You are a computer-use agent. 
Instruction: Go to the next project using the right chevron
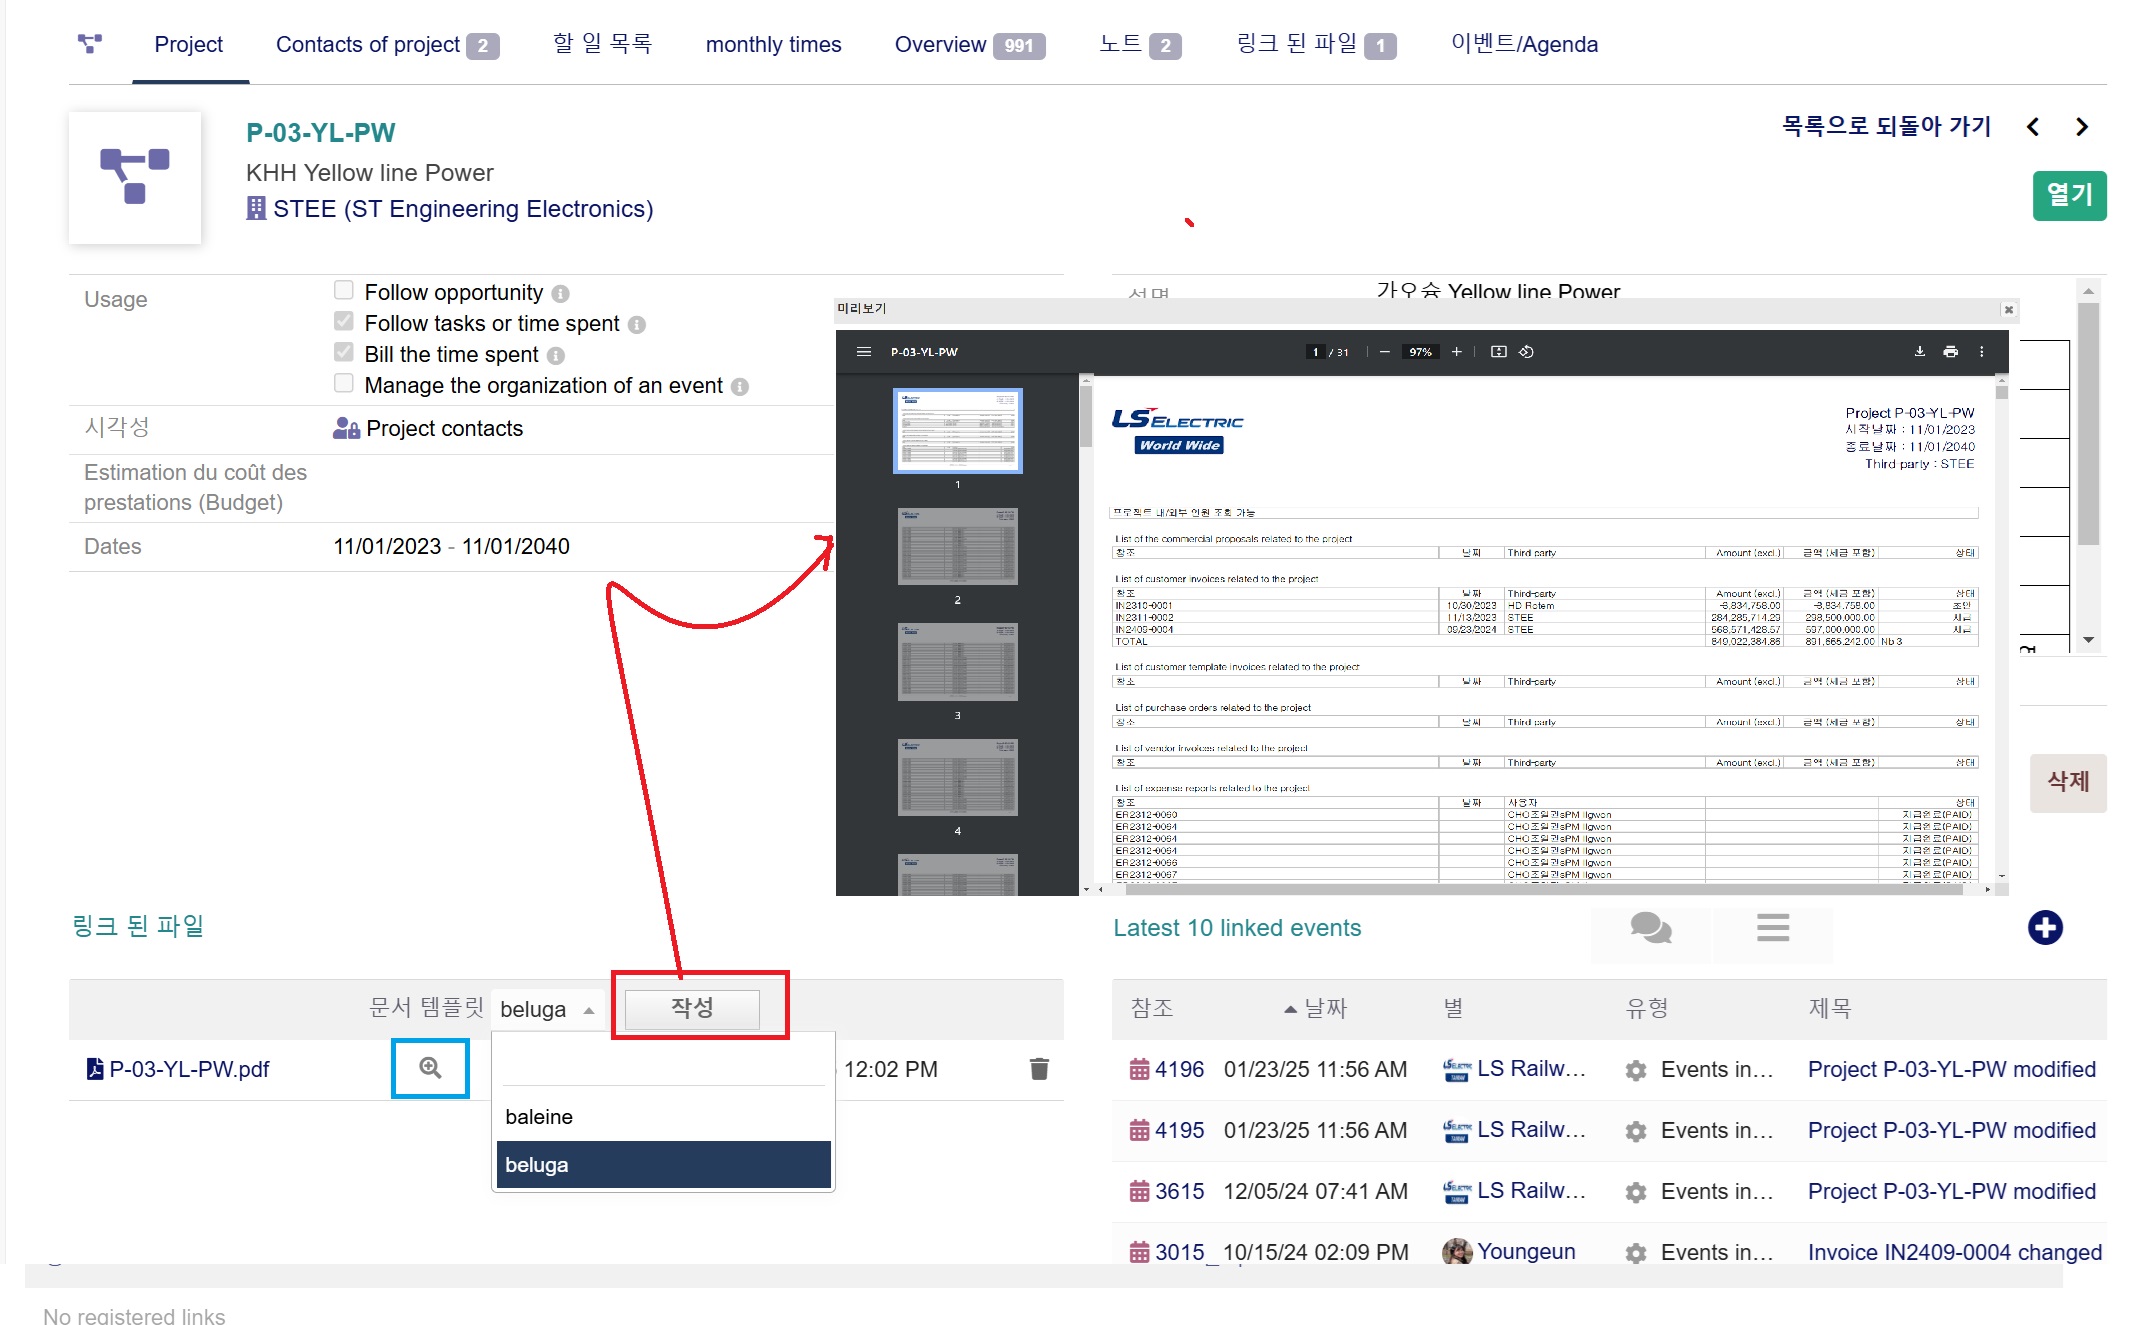tap(2081, 127)
